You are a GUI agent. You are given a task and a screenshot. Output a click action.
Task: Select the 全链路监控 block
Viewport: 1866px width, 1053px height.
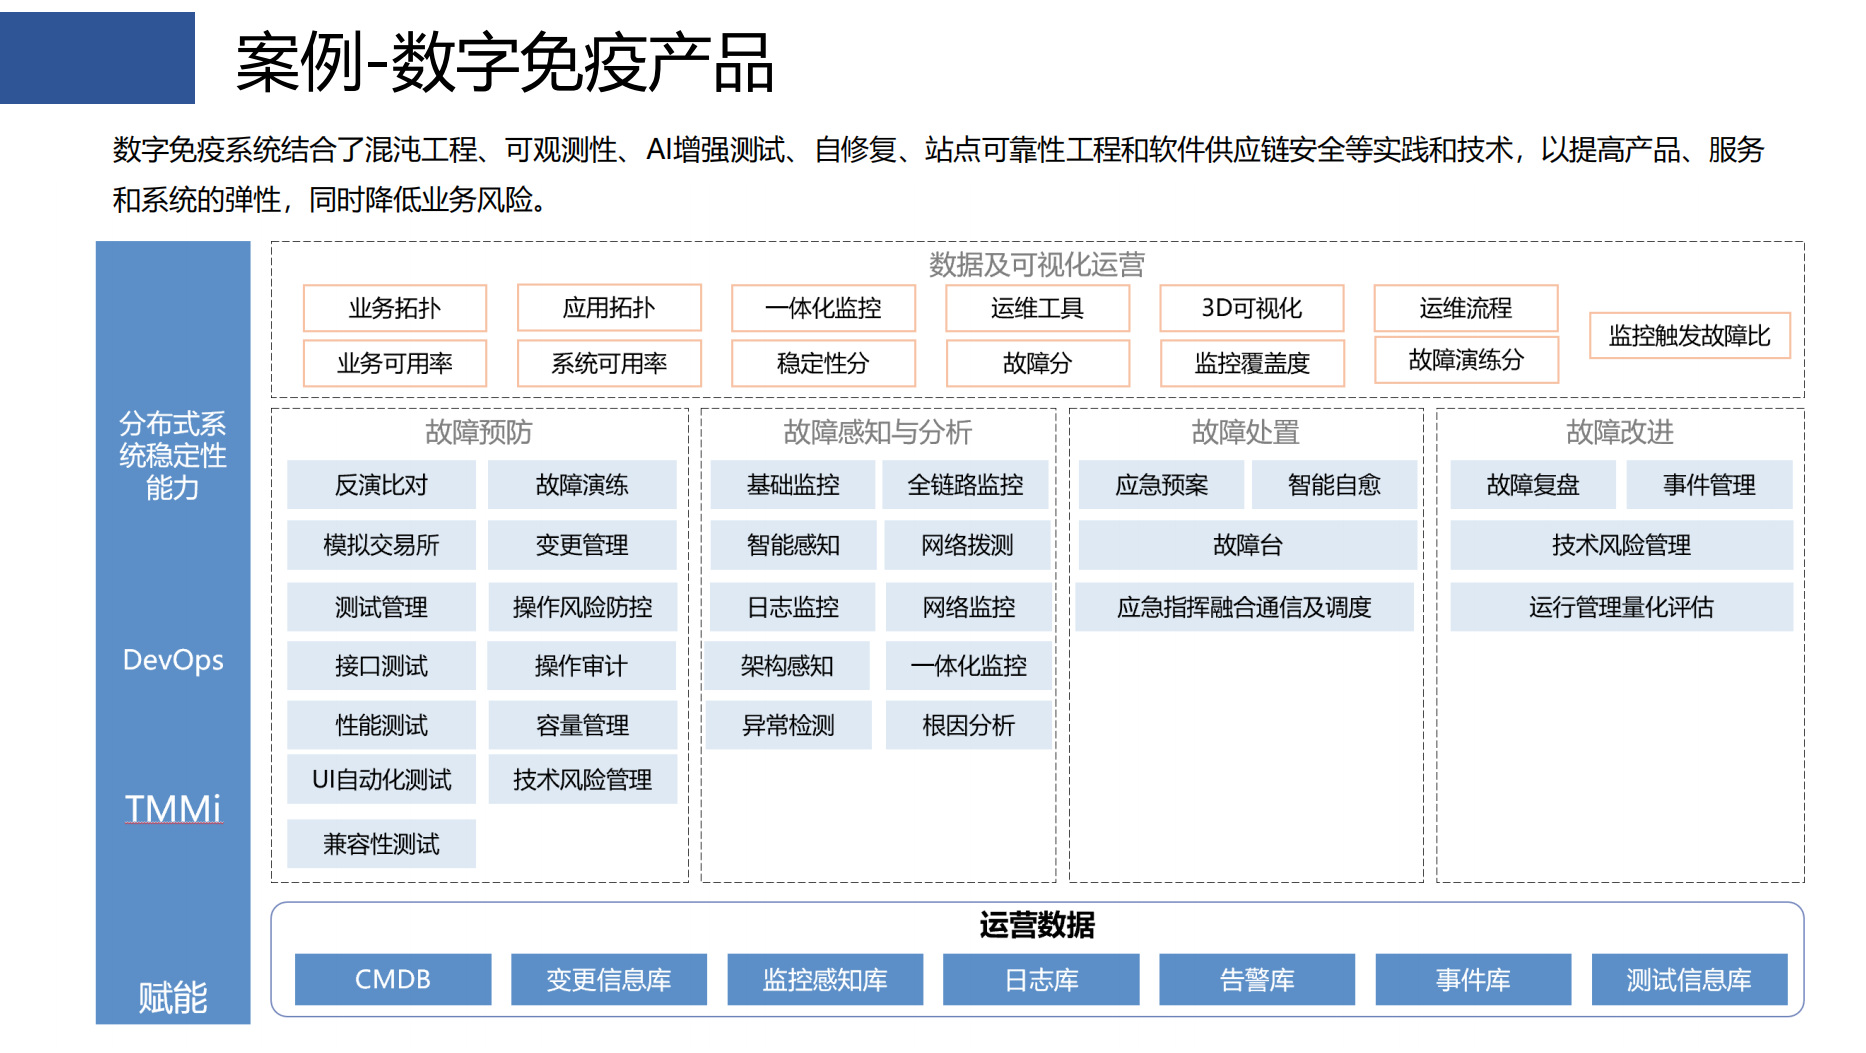pyautogui.click(x=965, y=485)
